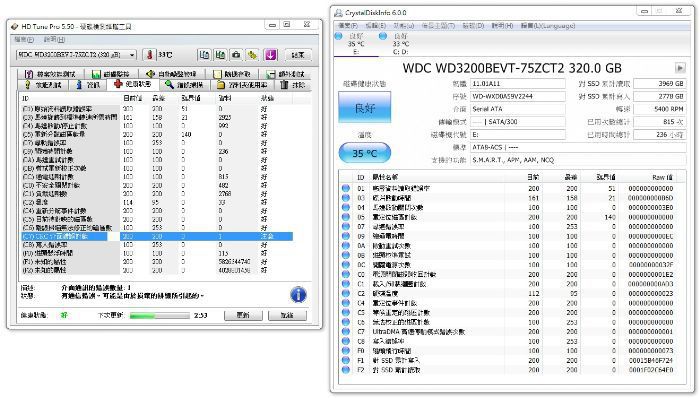Open the Health tab with red cross icon

[x=133, y=84]
